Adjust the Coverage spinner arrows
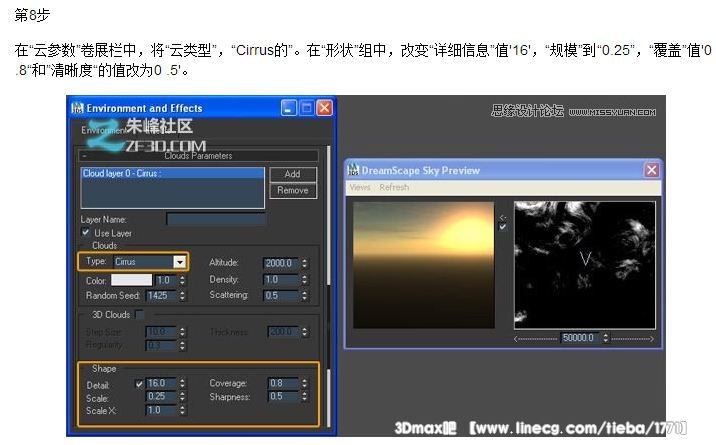The width and height of the screenshot is (716, 445). 304,383
